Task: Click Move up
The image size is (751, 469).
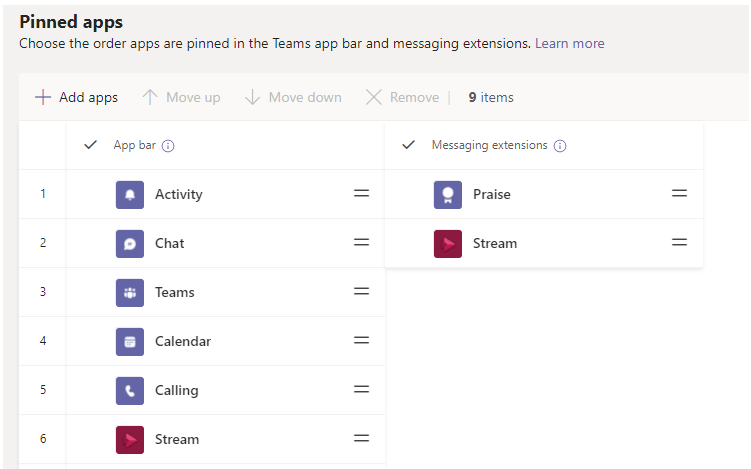Action: tap(182, 97)
